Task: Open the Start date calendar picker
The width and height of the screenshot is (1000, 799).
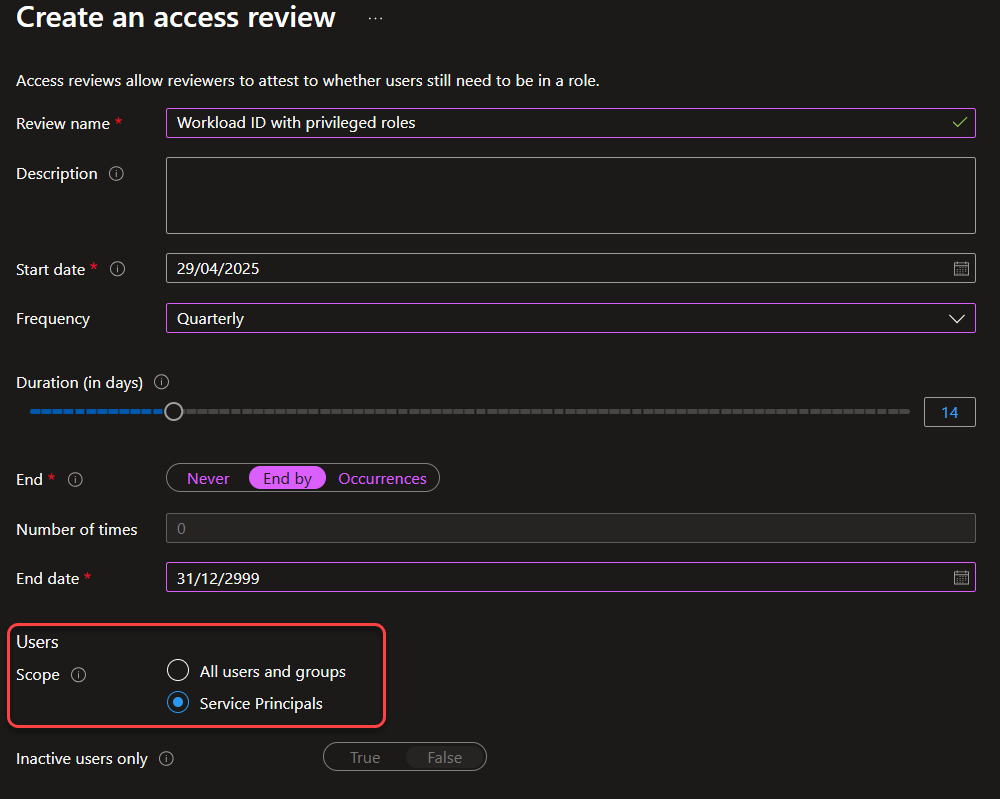Action: click(961, 268)
